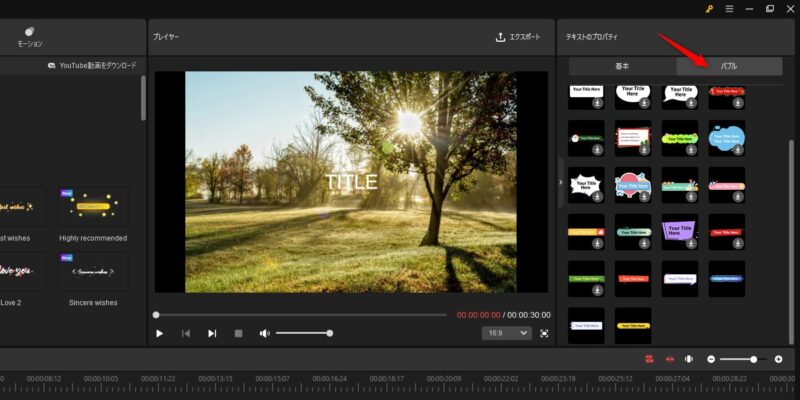Click the TITLE text in preview
The image size is (800, 400).
352,182
